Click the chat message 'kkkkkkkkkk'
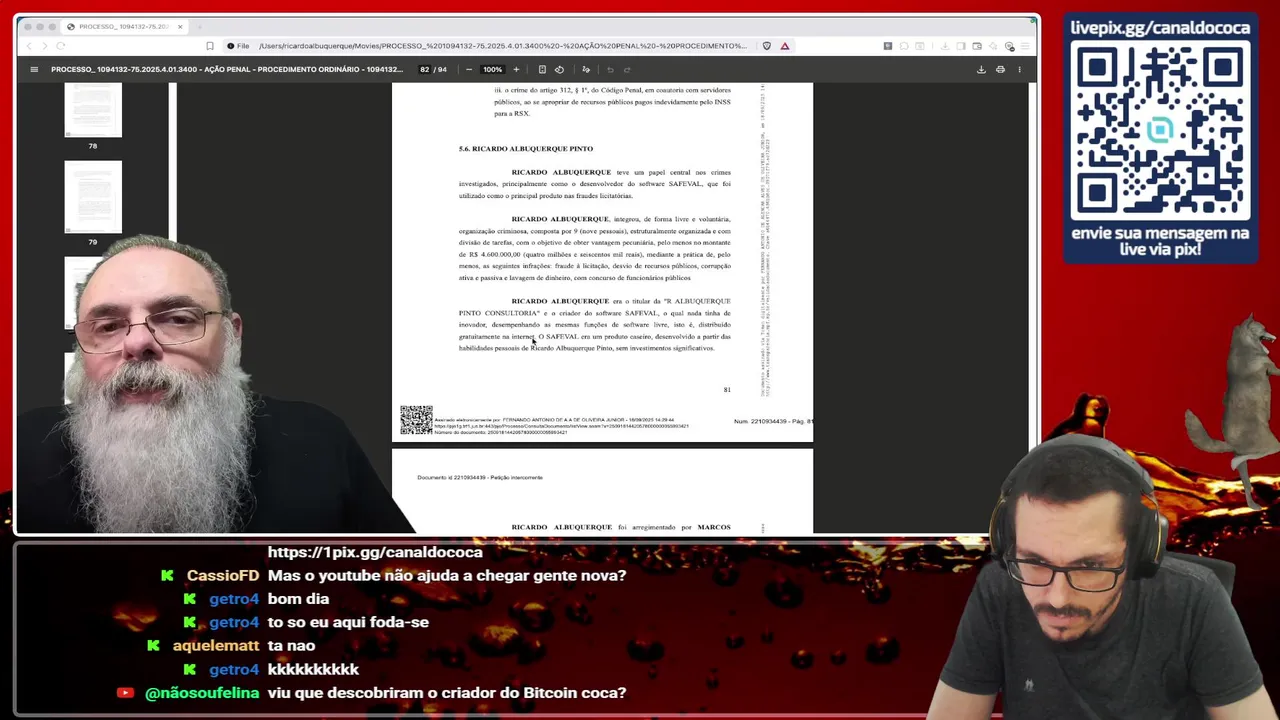The image size is (1280, 720). point(313,669)
